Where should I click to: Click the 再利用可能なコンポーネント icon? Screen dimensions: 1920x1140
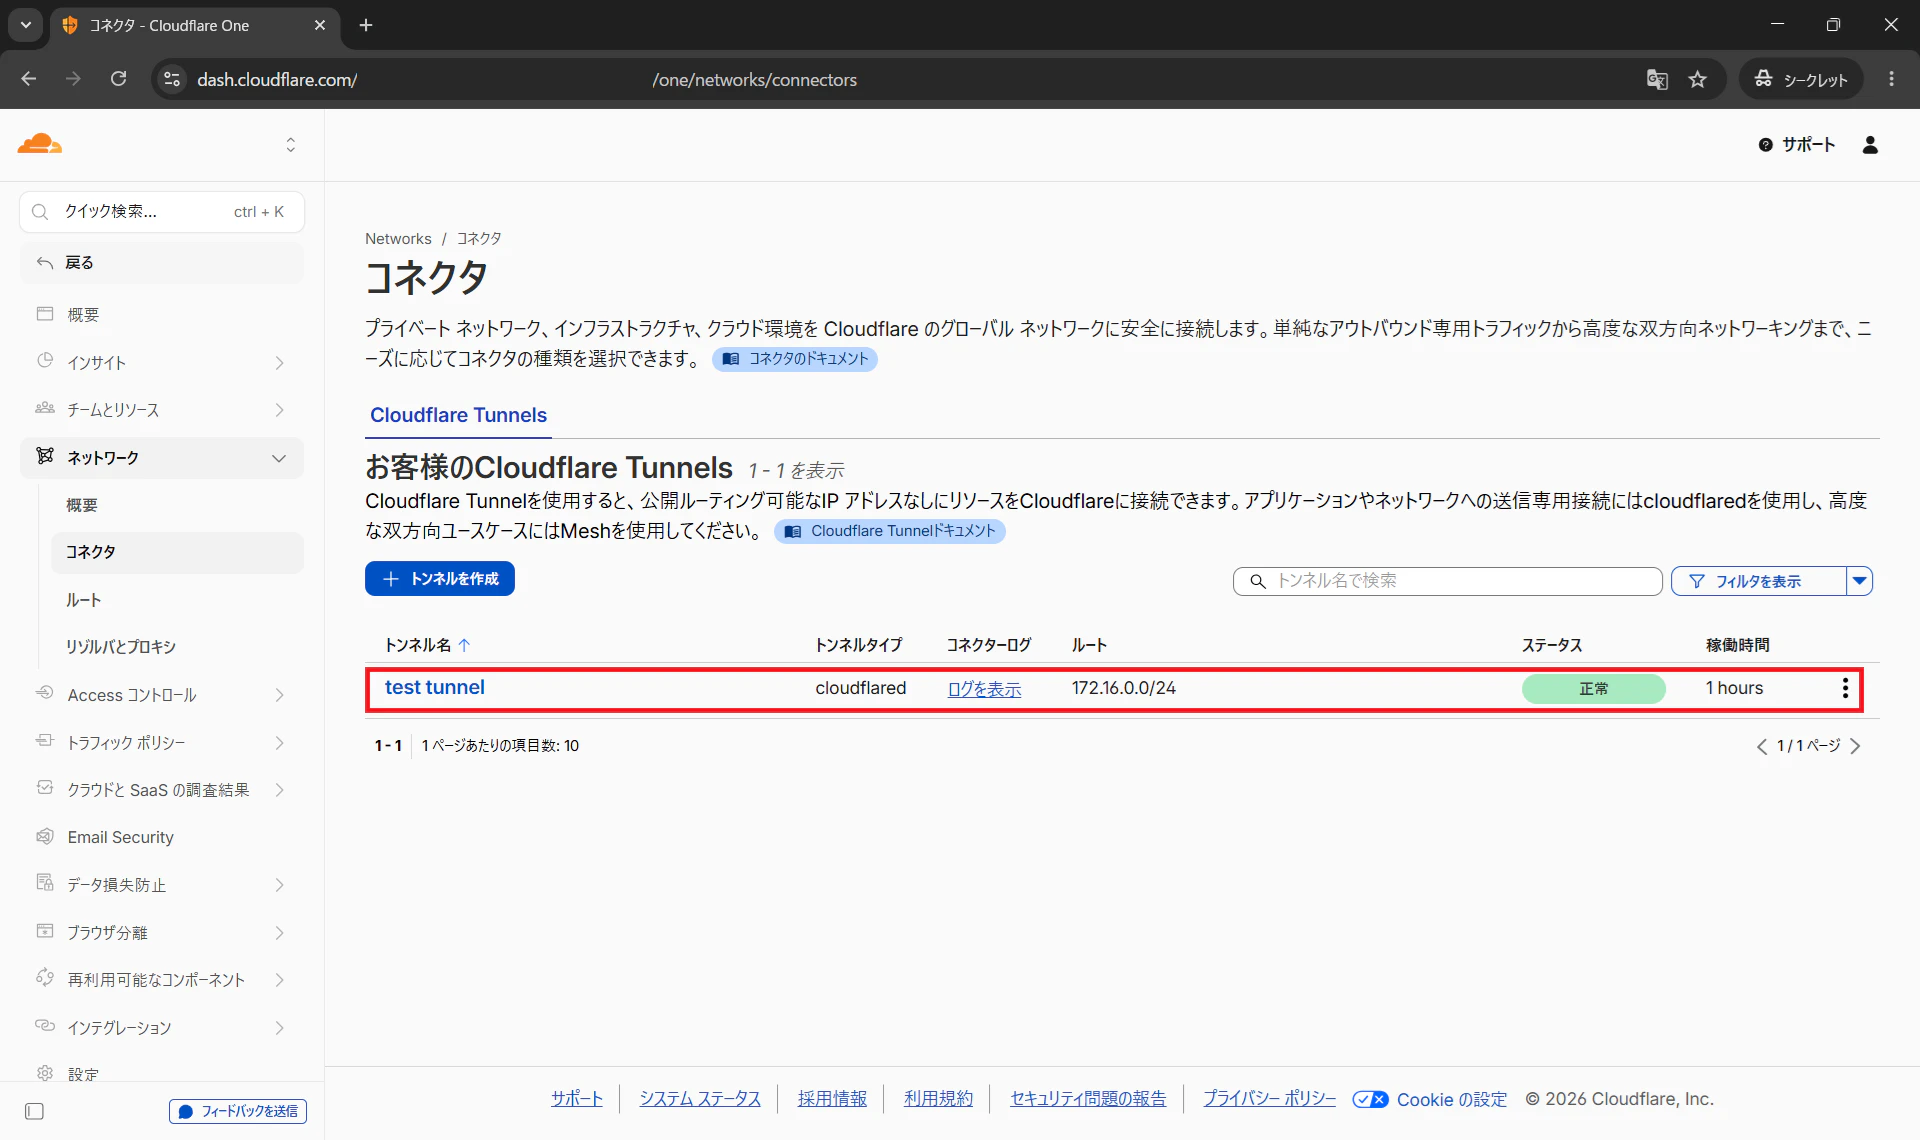45,978
